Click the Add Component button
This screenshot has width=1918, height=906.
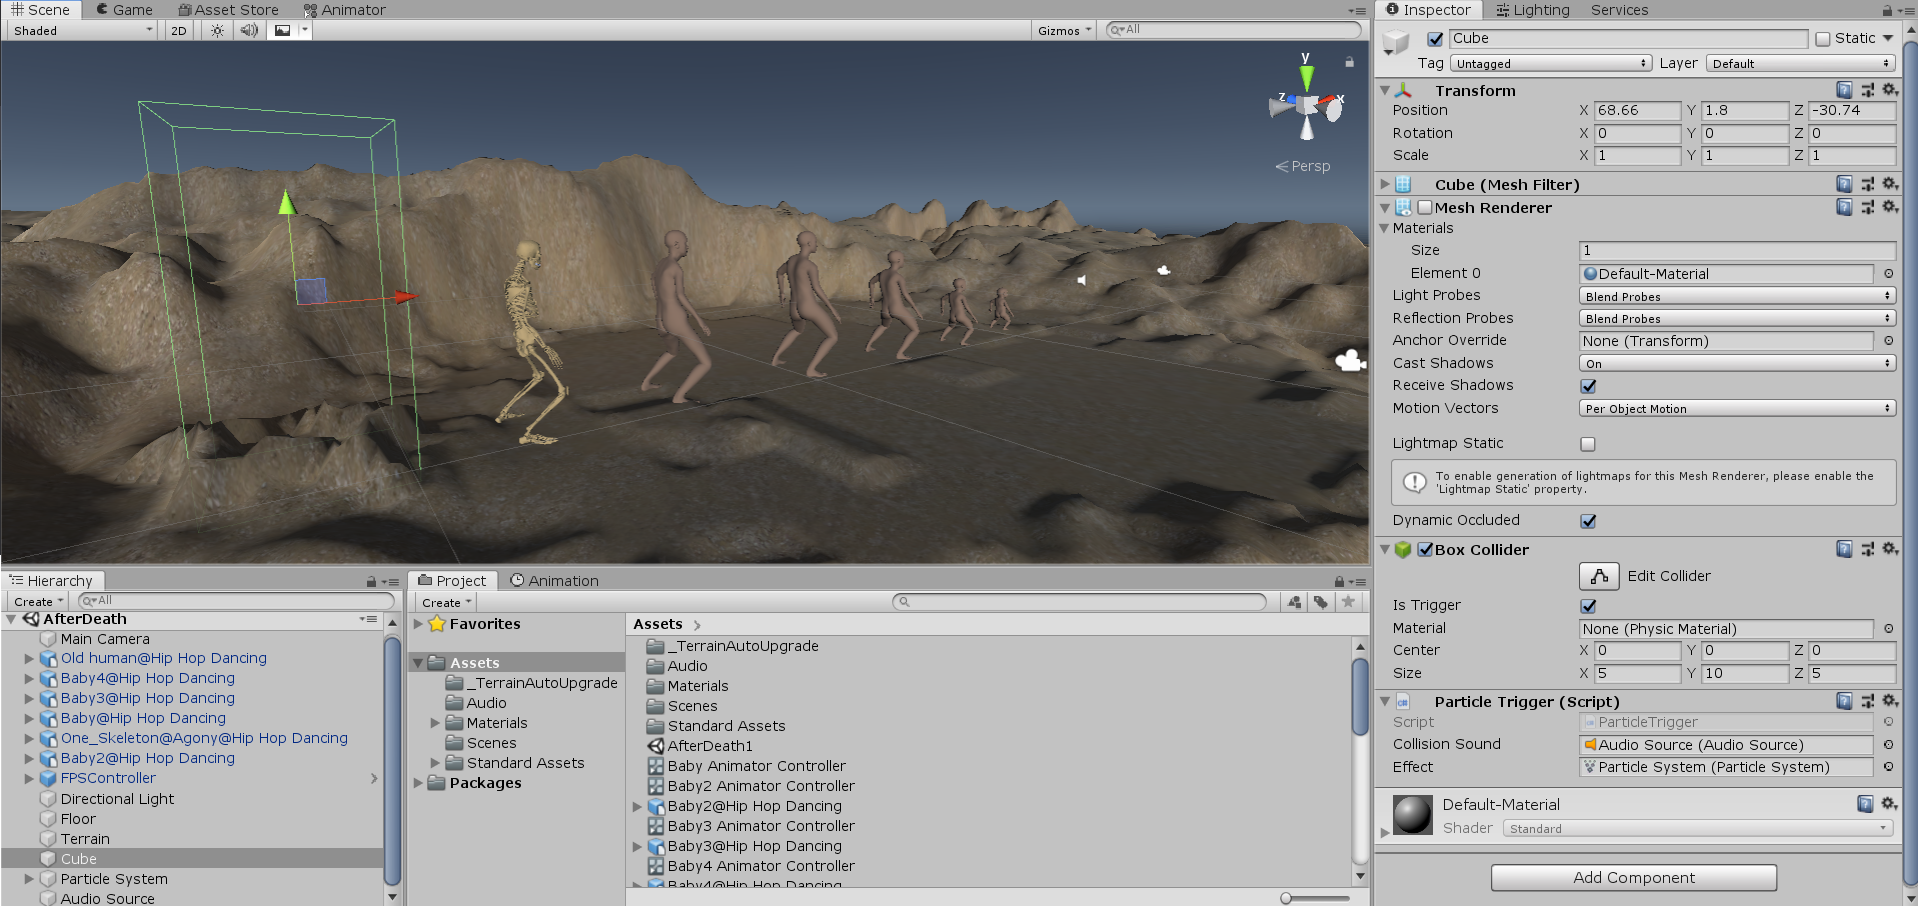point(1633,878)
